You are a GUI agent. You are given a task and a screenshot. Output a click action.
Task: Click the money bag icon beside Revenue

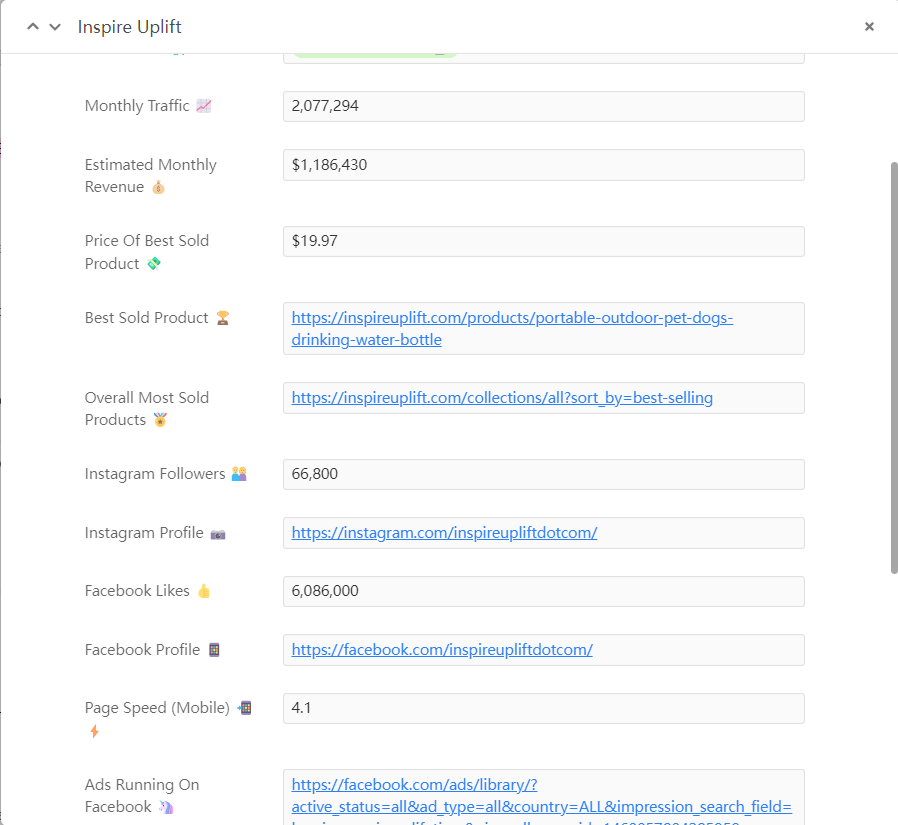point(158,188)
